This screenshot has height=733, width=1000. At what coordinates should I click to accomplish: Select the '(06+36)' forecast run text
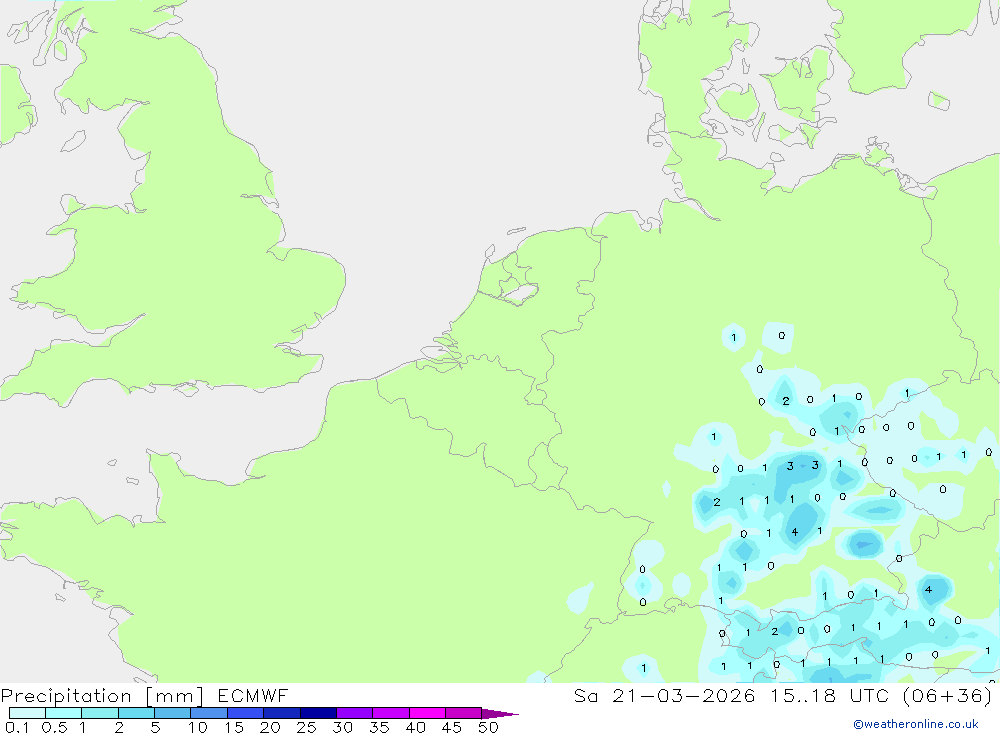tap(948, 695)
